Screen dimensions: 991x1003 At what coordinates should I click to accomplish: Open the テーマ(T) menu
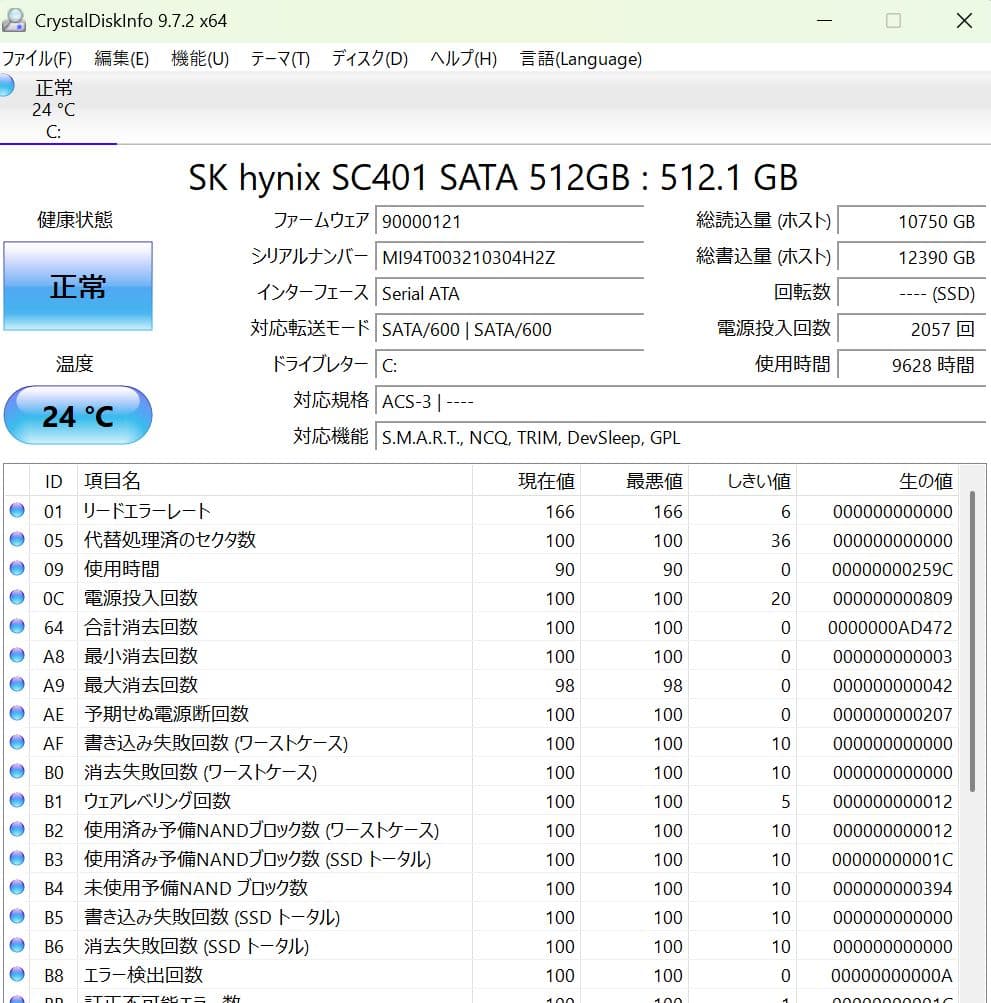pyautogui.click(x=279, y=59)
